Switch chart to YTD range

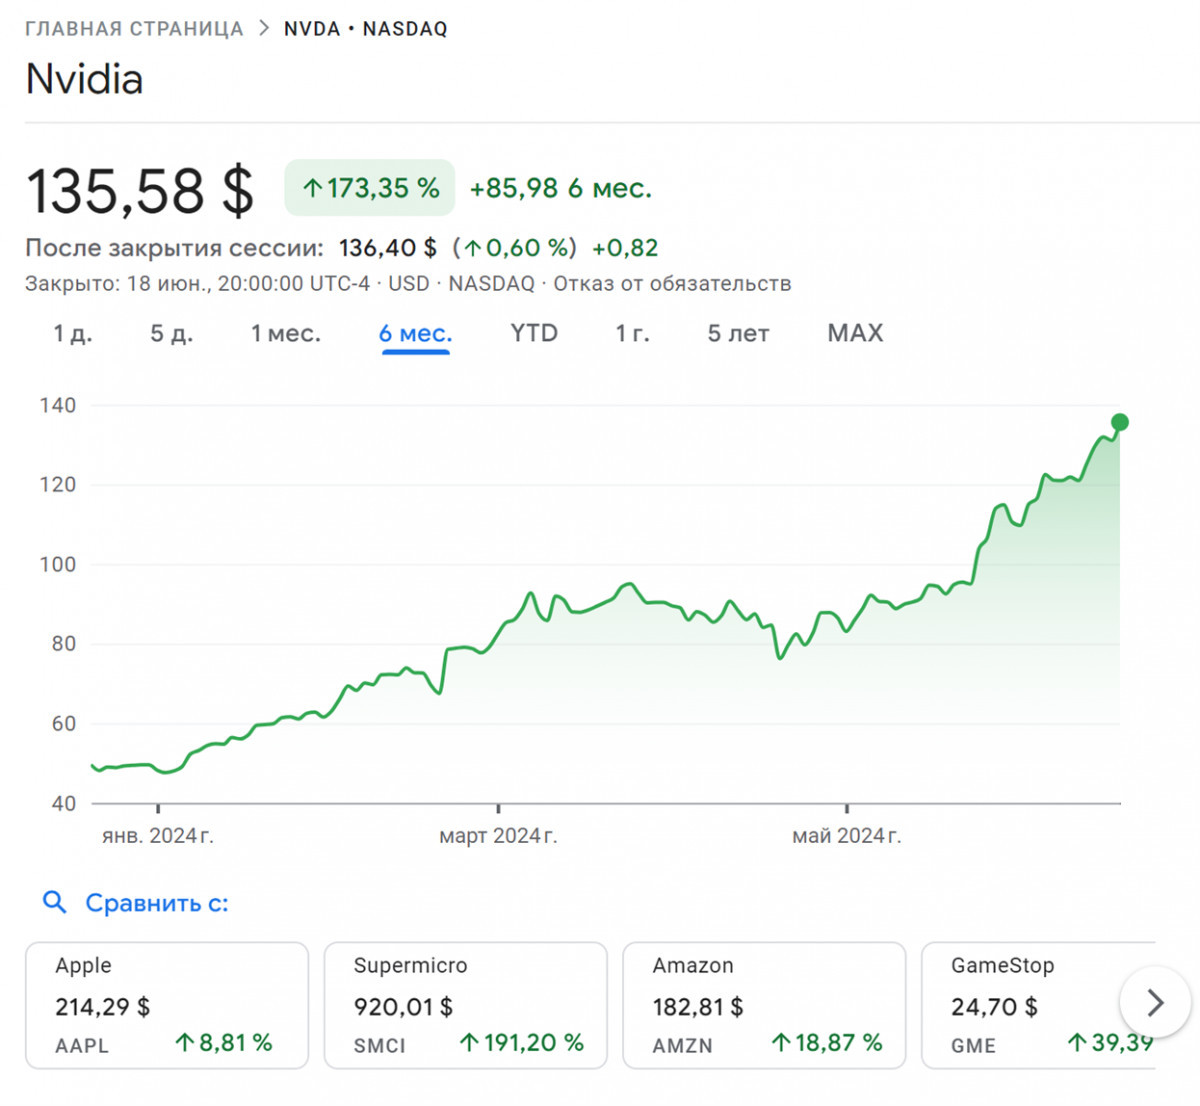click(x=534, y=334)
